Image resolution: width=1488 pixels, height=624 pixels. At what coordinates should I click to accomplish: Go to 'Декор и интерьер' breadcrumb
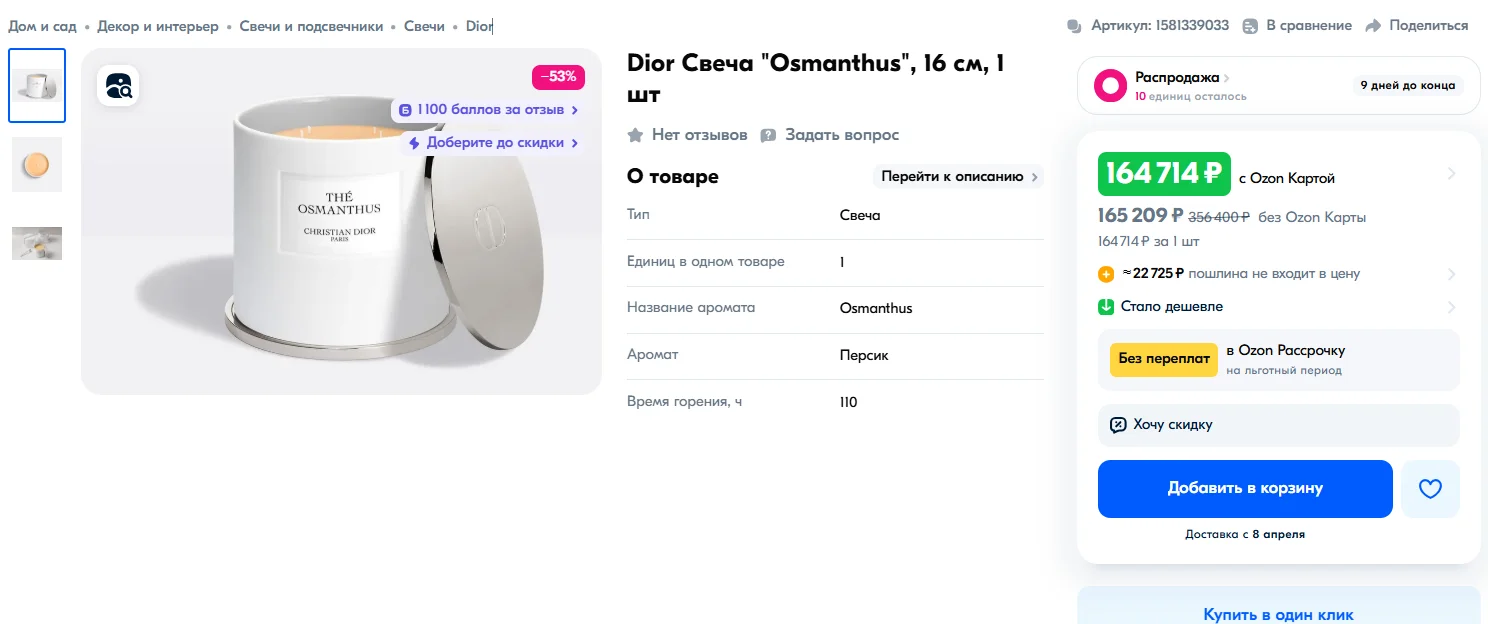click(x=158, y=26)
